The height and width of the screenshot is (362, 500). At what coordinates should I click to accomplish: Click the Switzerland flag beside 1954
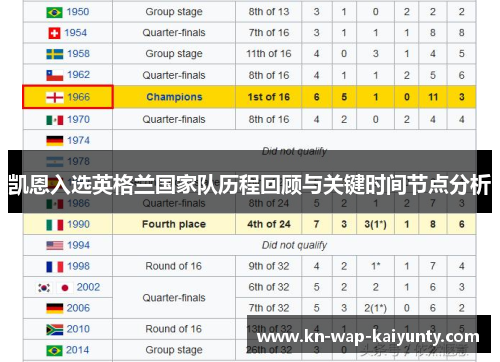coord(54,33)
